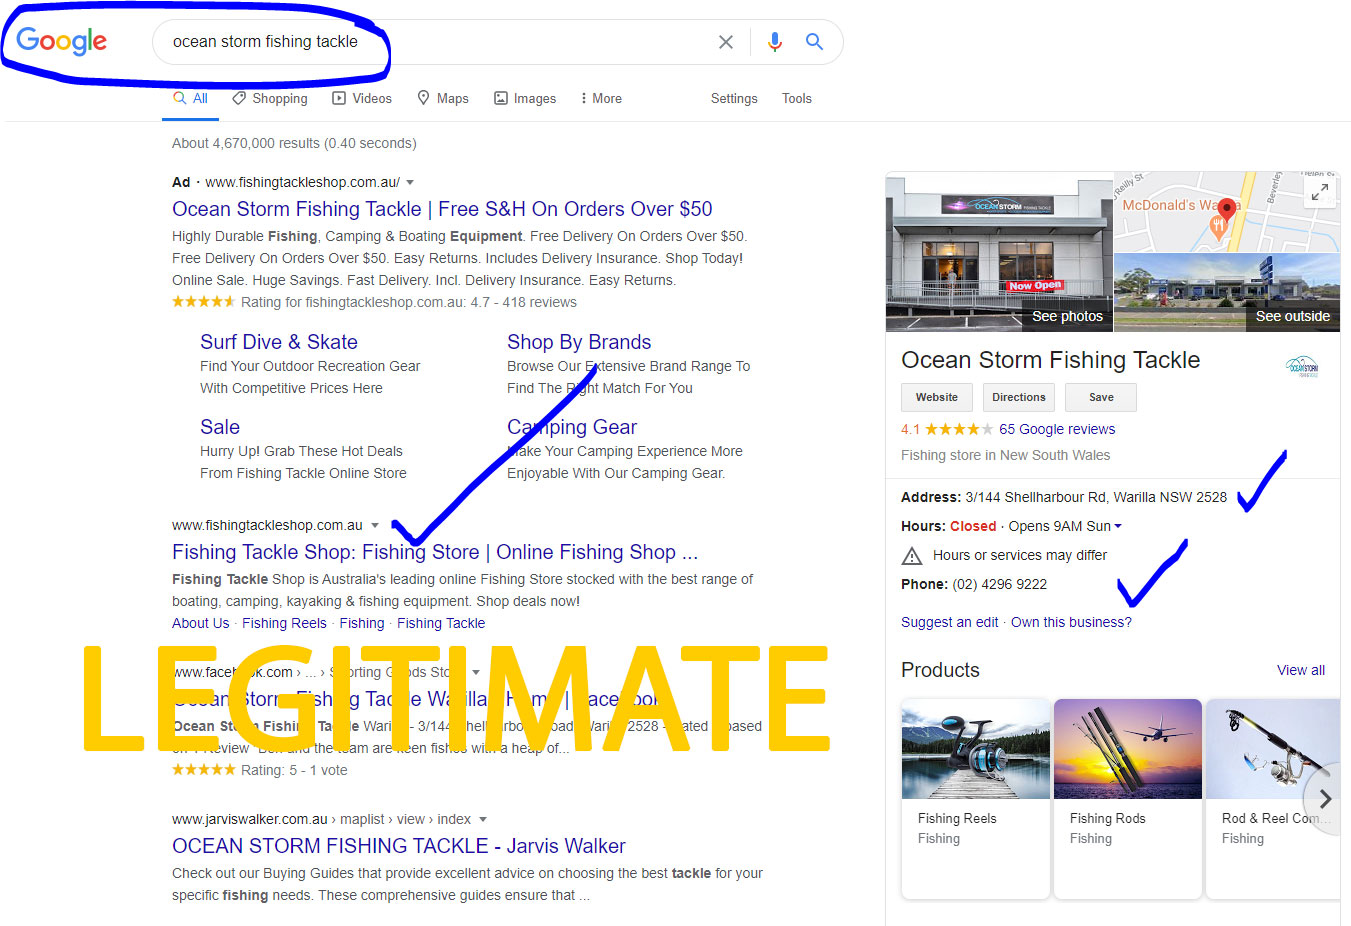Open Fishing Tackle Shop organic result title
The width and height of the screenshot is (1351, 926).
coord(435,552)
